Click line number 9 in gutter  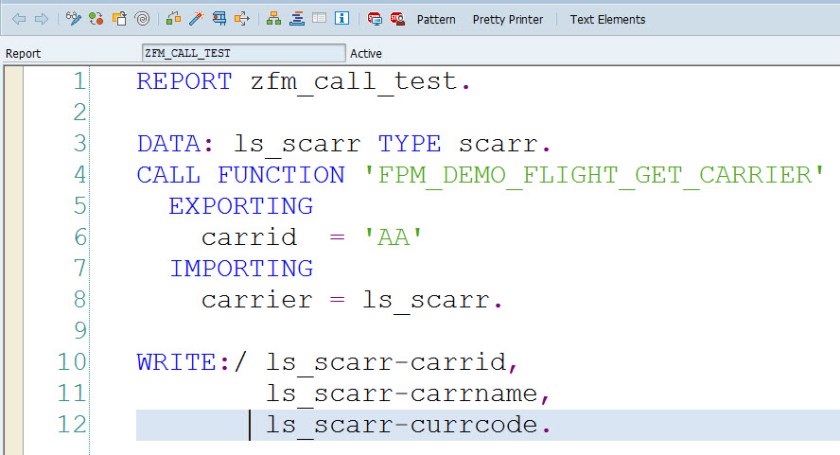point(80,331)
